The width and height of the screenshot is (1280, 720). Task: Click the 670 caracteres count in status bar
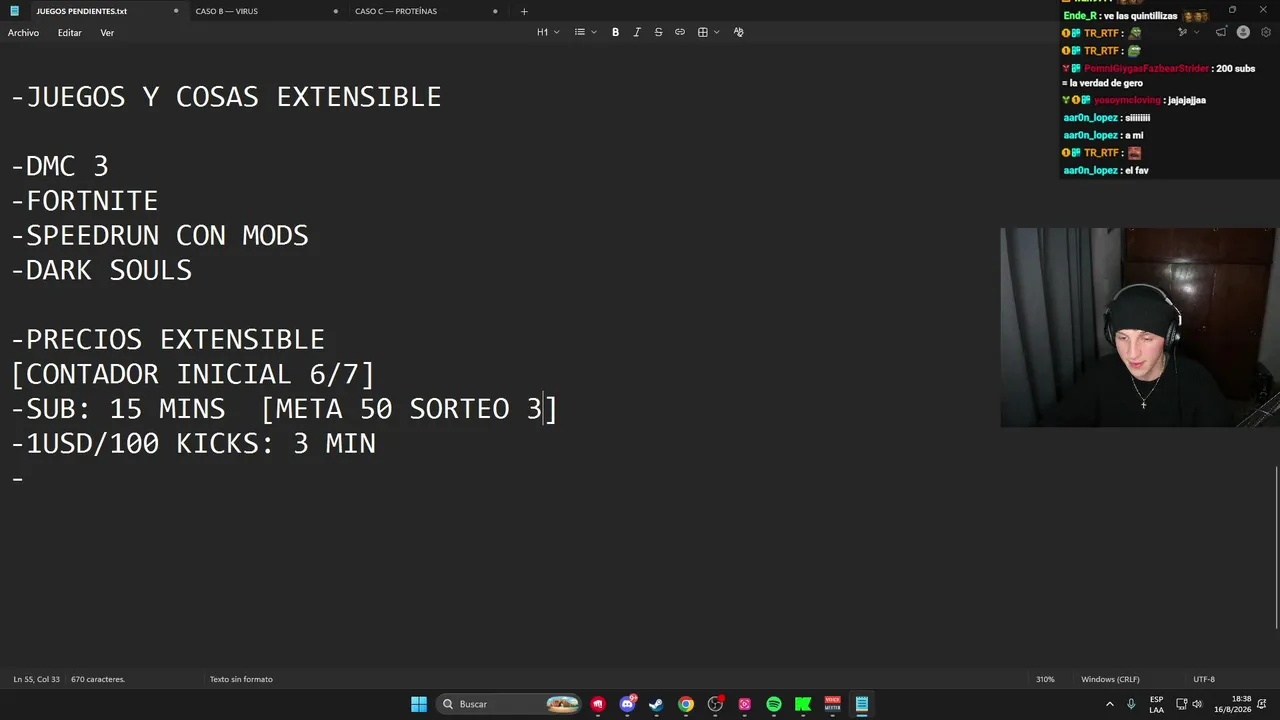[98, 679]
